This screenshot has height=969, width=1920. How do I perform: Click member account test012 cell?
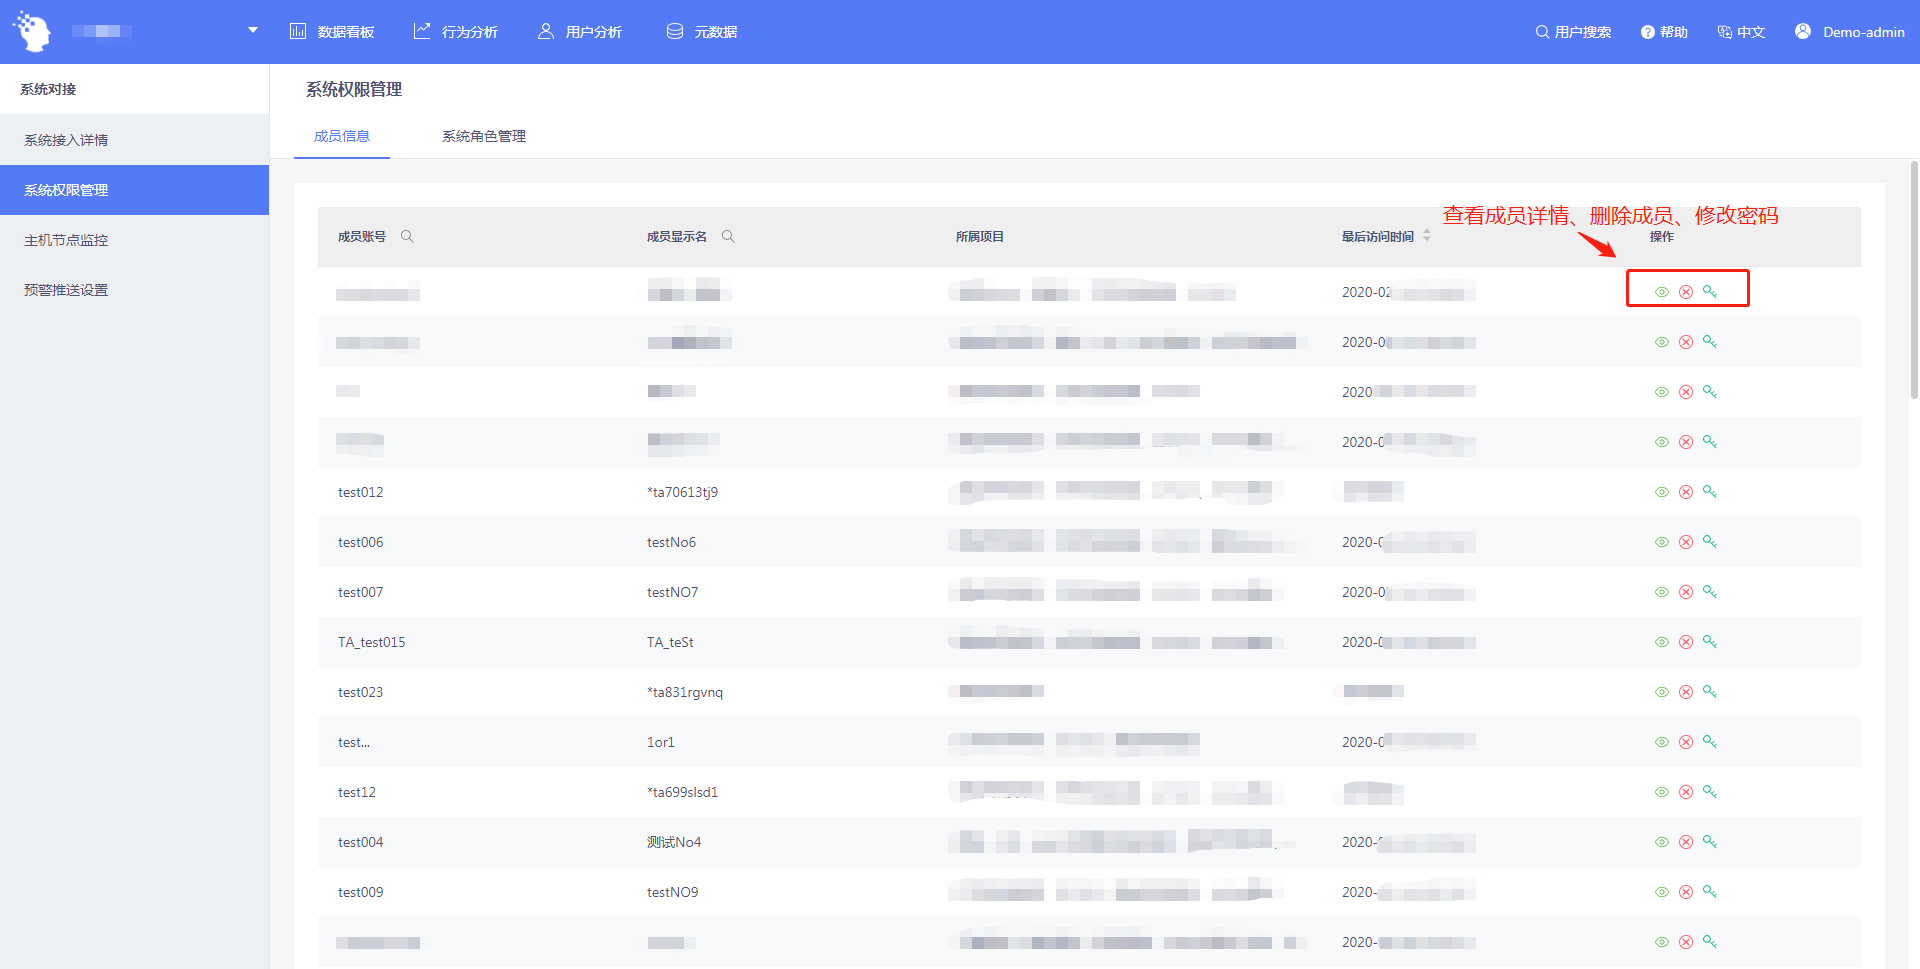click(361, 492)
